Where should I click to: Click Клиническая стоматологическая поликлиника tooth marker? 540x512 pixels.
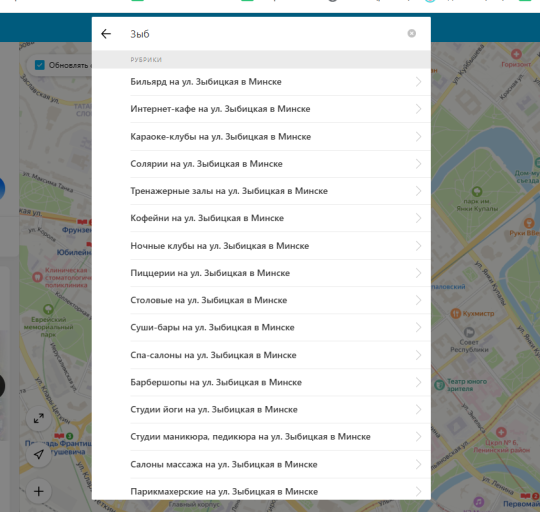click(37, 277)
